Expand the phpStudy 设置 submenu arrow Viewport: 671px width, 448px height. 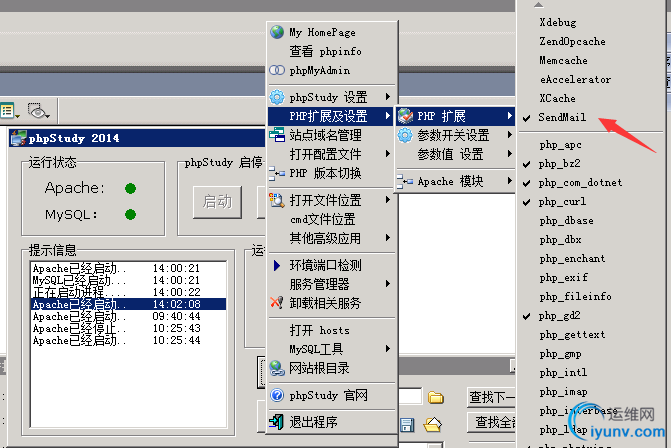[x=388, y=97]
